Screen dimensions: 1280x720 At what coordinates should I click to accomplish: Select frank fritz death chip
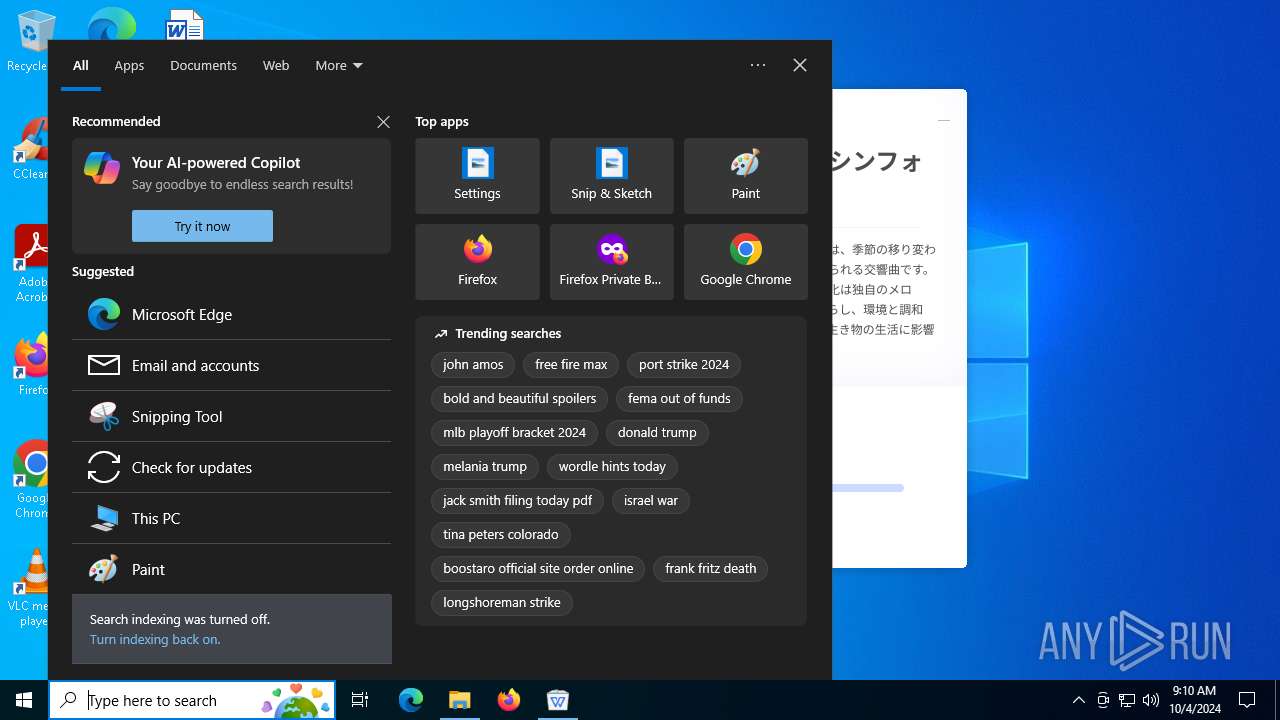[x=711, y=569]
